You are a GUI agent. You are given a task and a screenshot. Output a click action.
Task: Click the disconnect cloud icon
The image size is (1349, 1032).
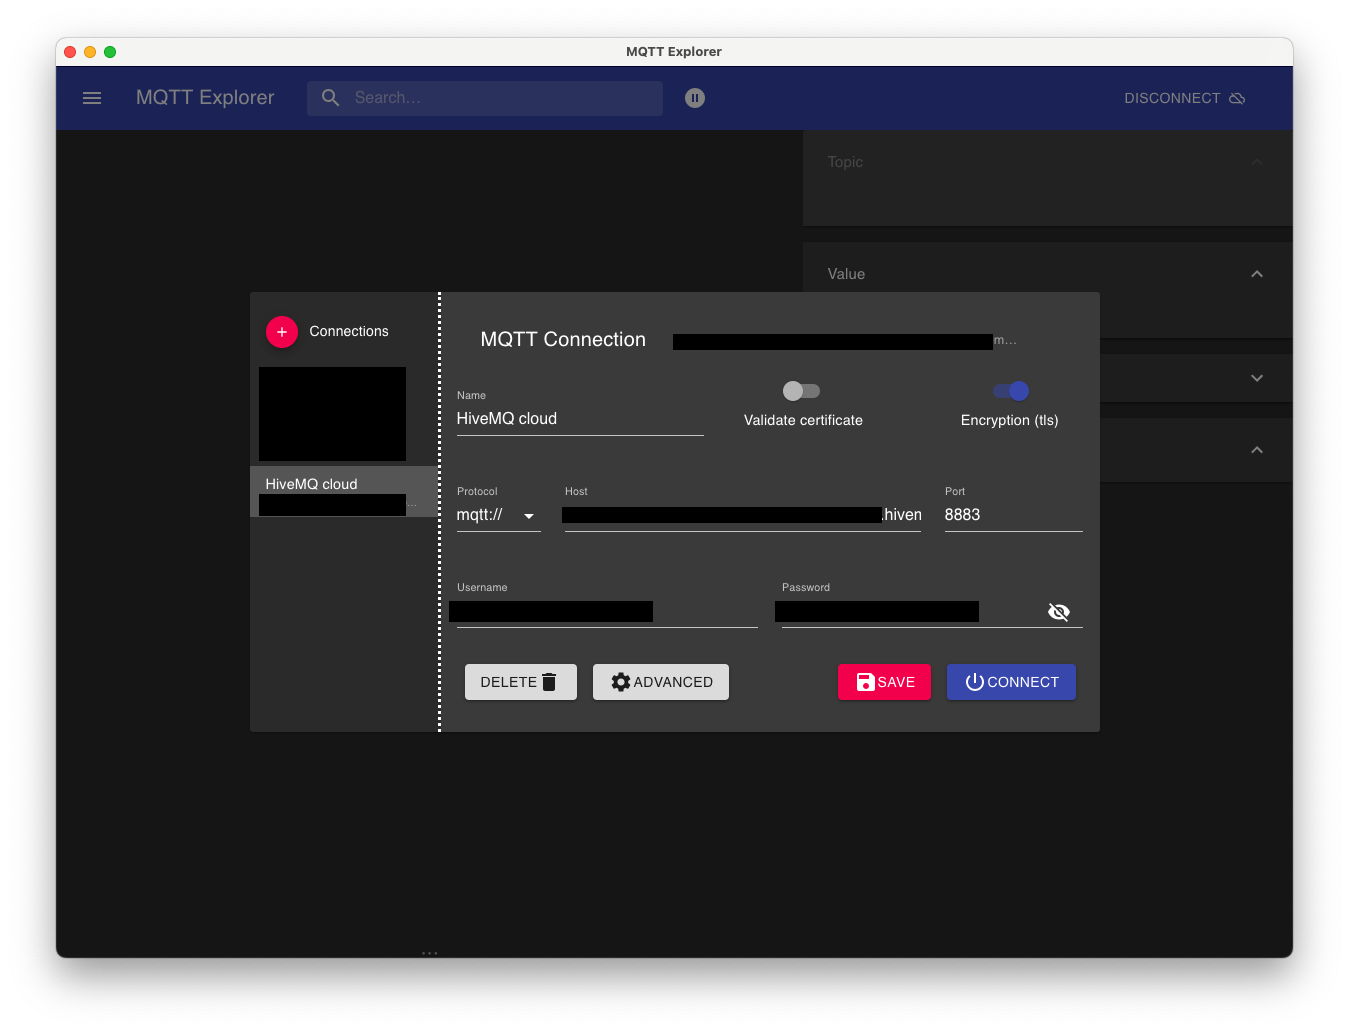click(1237, 98)
